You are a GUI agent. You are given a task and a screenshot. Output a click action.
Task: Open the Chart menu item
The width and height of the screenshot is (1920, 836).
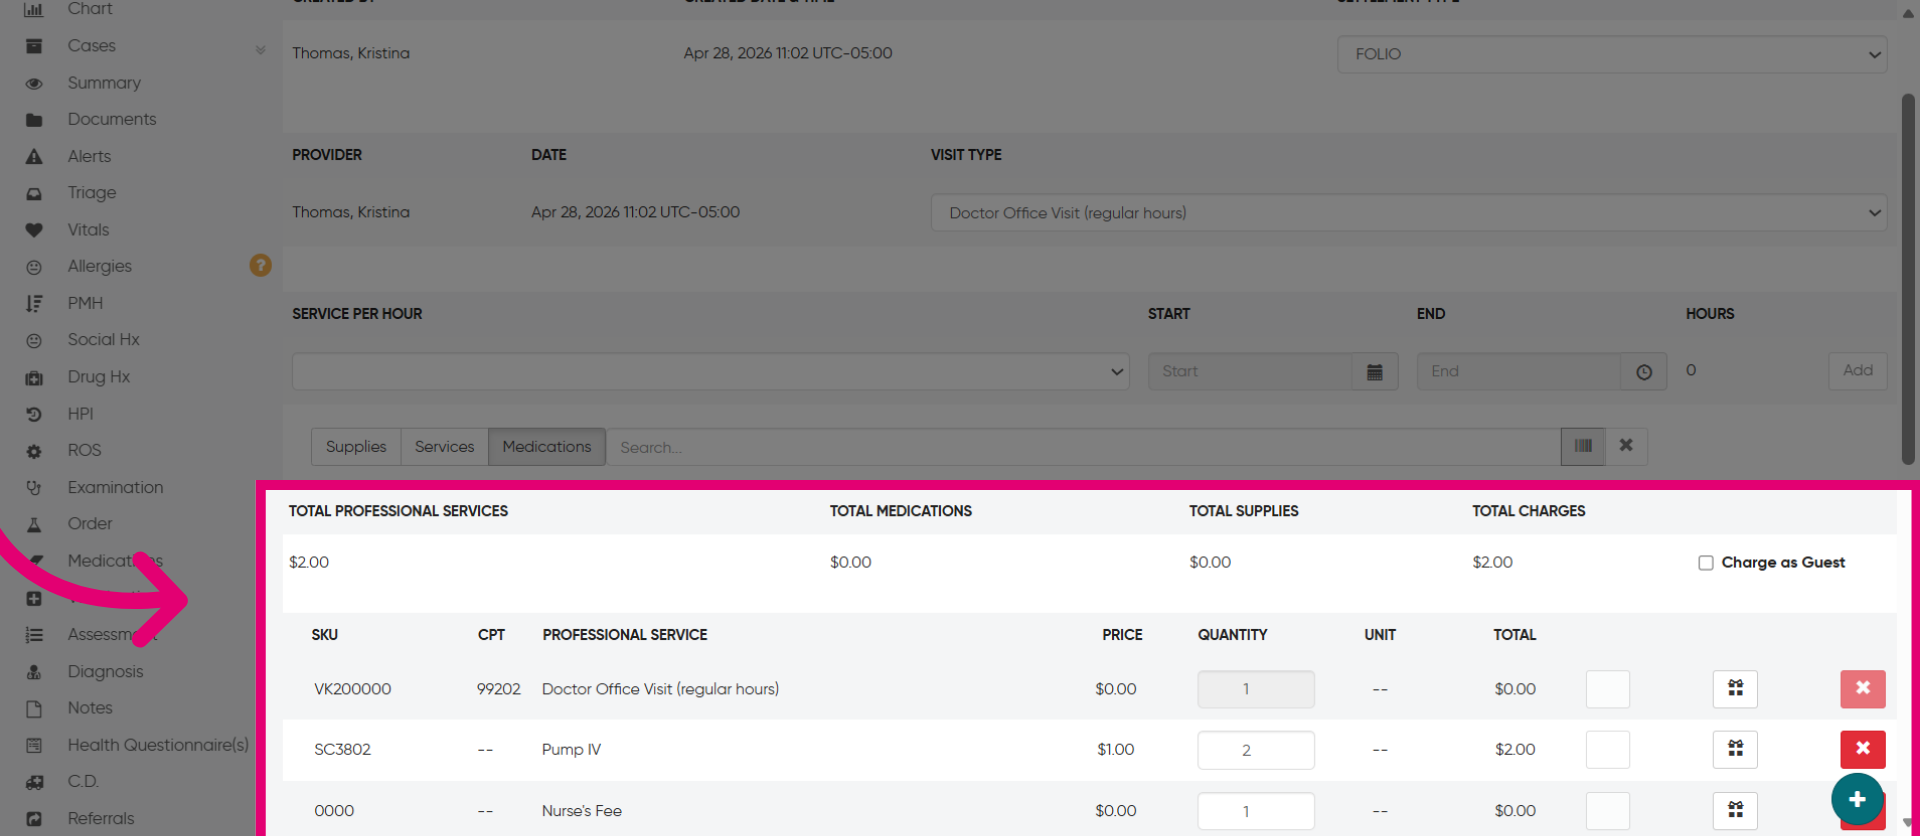pos(90,9)
